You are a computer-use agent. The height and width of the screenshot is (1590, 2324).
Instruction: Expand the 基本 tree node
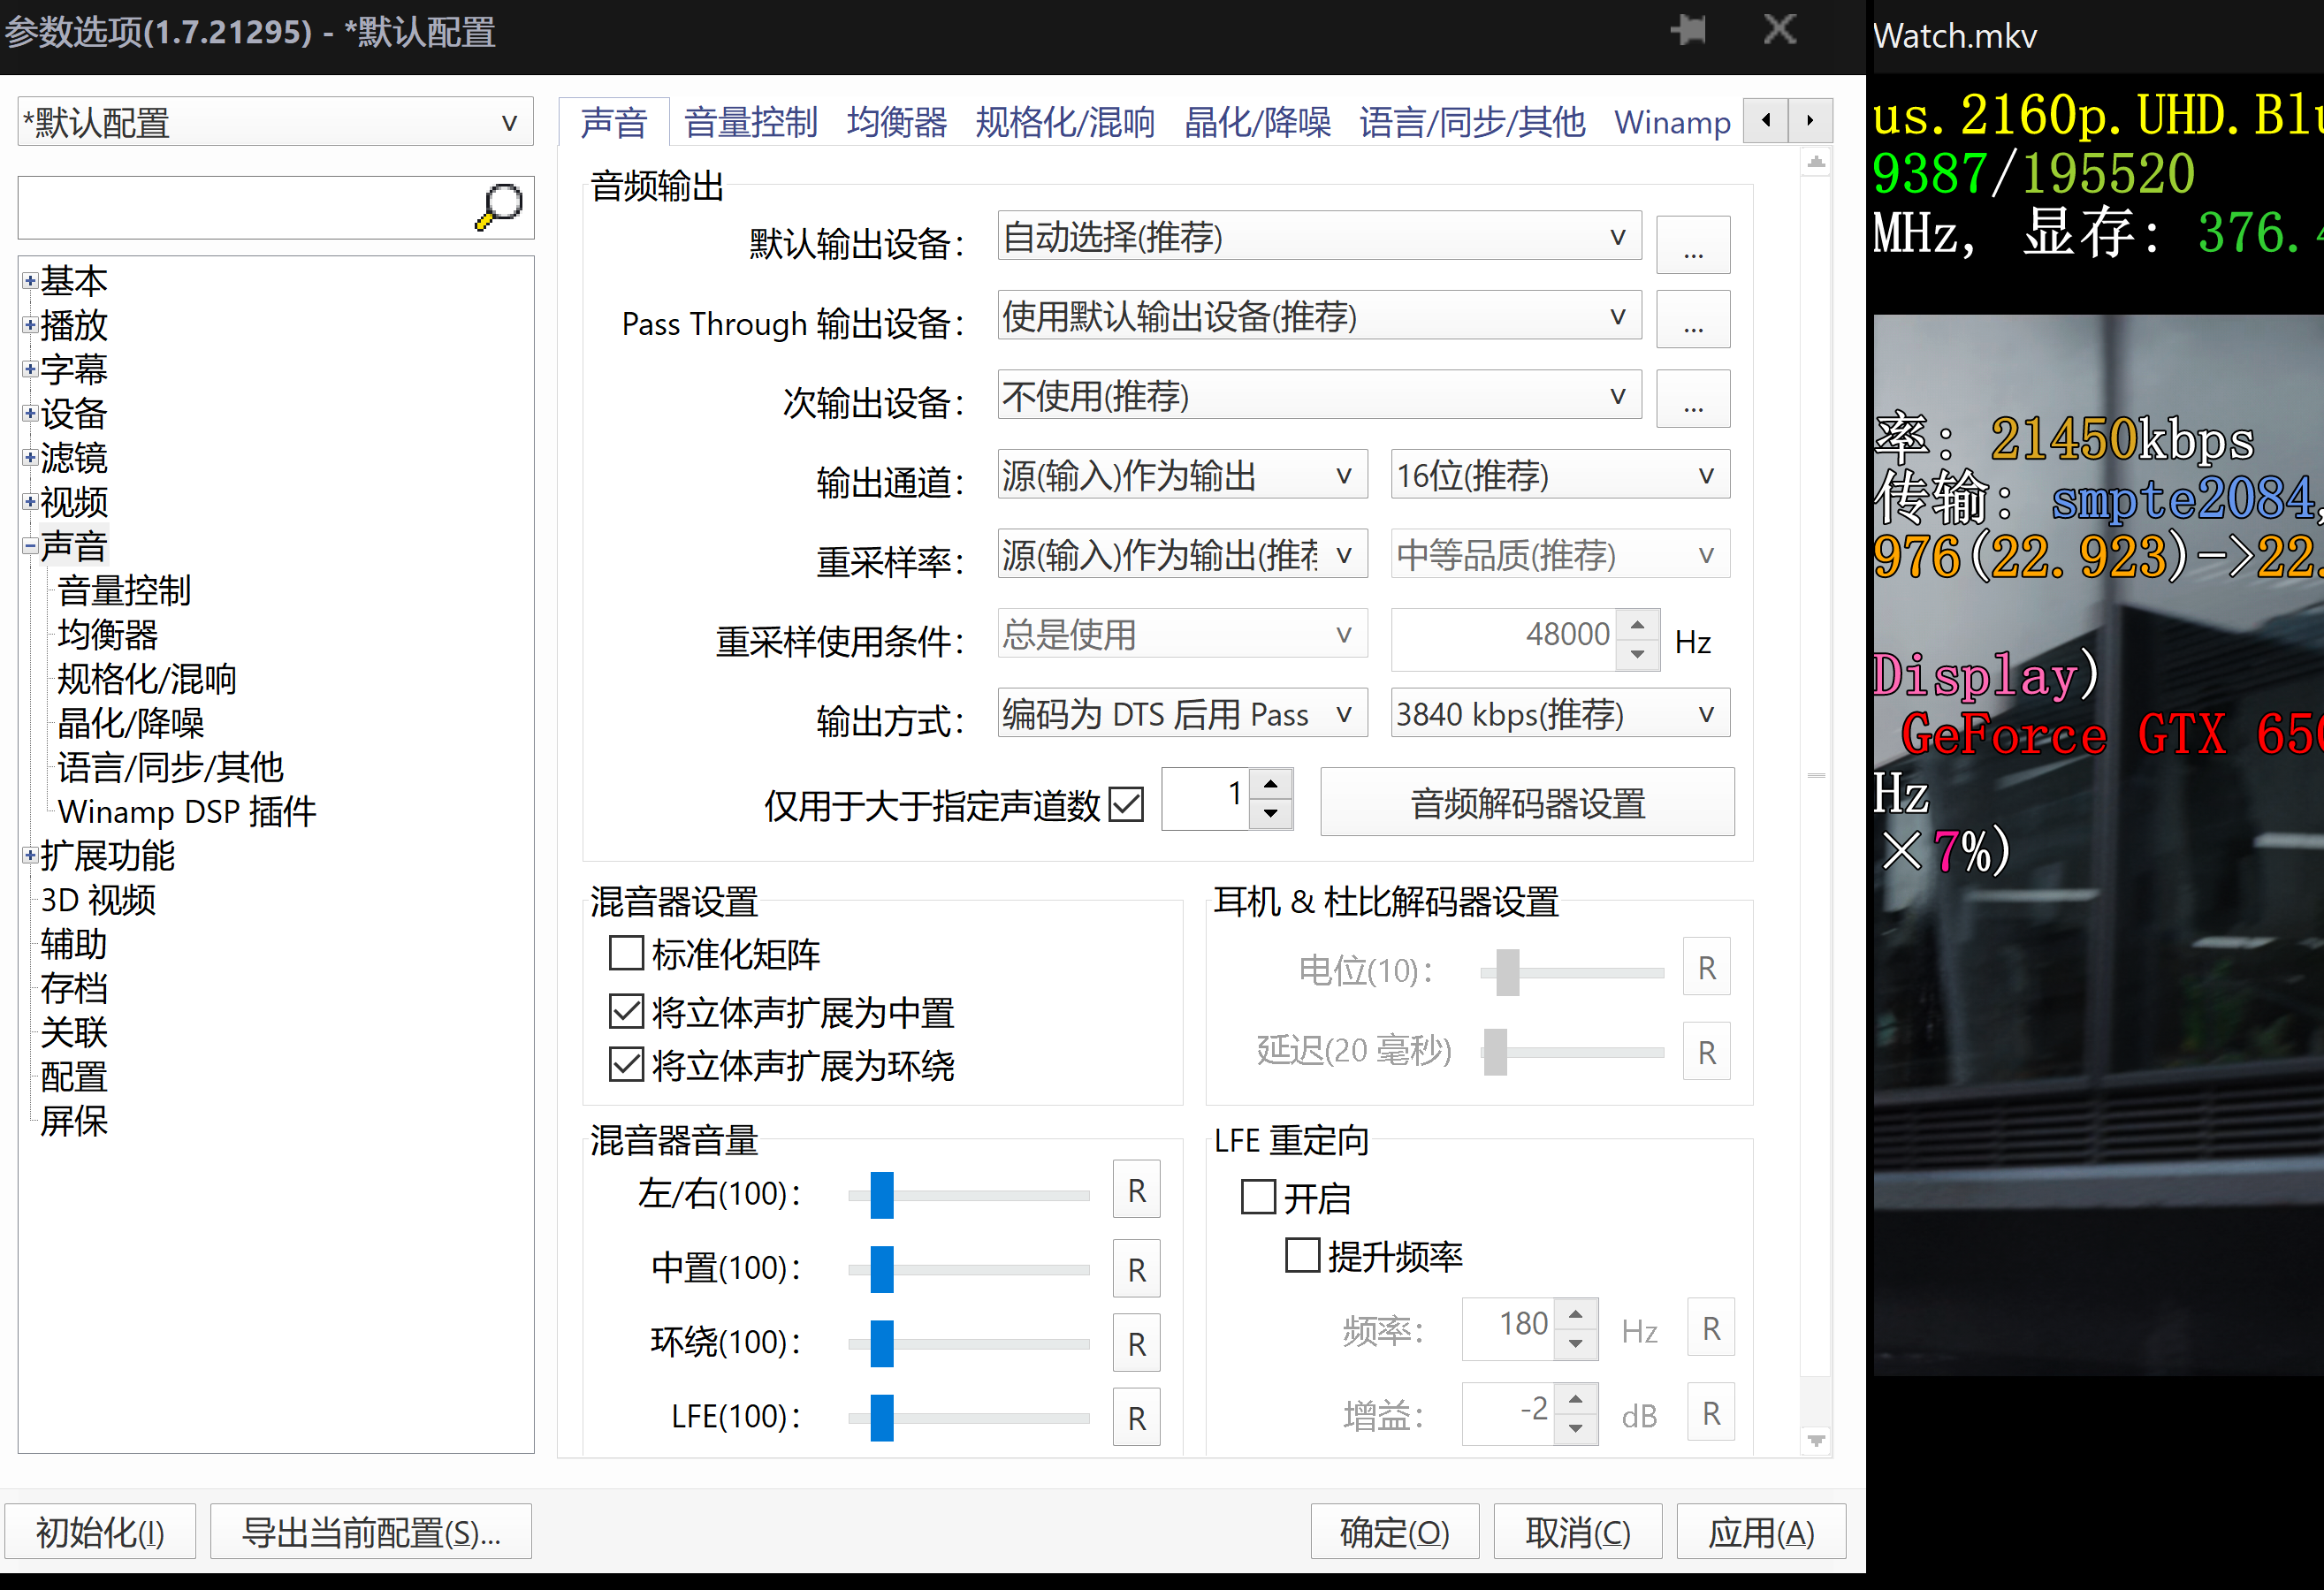[x=30, y=281]
